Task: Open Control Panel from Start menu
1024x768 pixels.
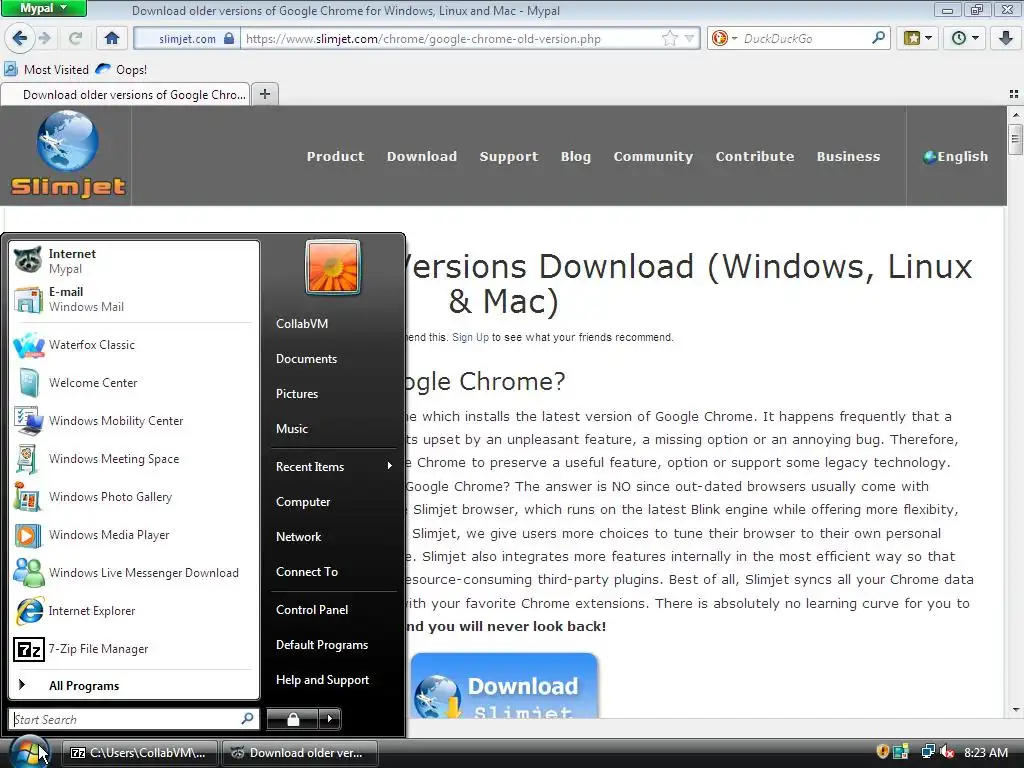Action: [x=333, y=609]
